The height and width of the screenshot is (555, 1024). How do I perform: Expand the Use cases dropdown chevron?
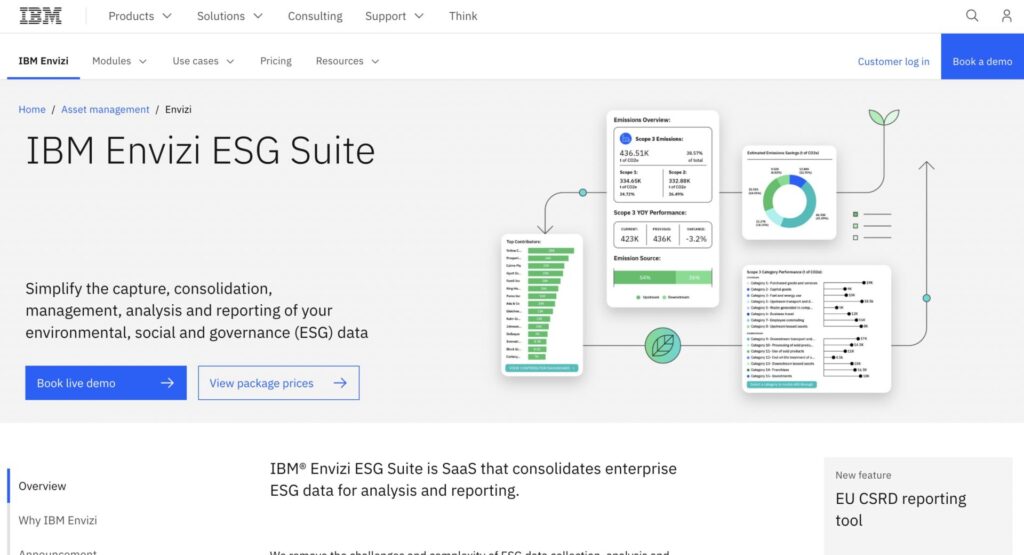tap(230, 61)
